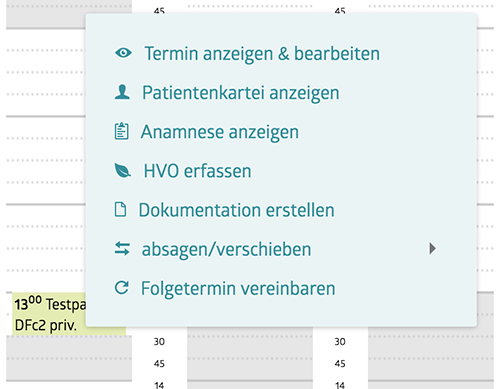Click the swap arrows icon for absagen/verschieben
Image resolution: width=500 pixels, height=389 pixels.
click(122, 249)
